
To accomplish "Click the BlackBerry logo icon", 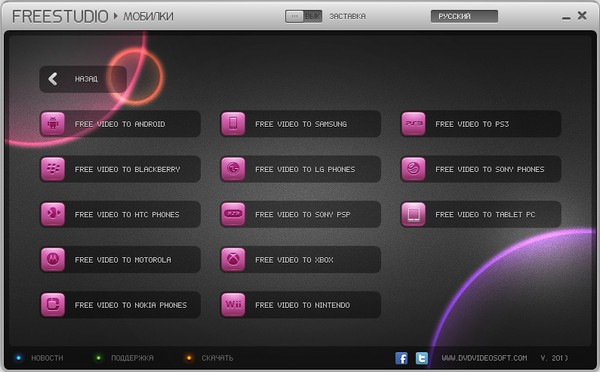I will [x=53, y=169].
